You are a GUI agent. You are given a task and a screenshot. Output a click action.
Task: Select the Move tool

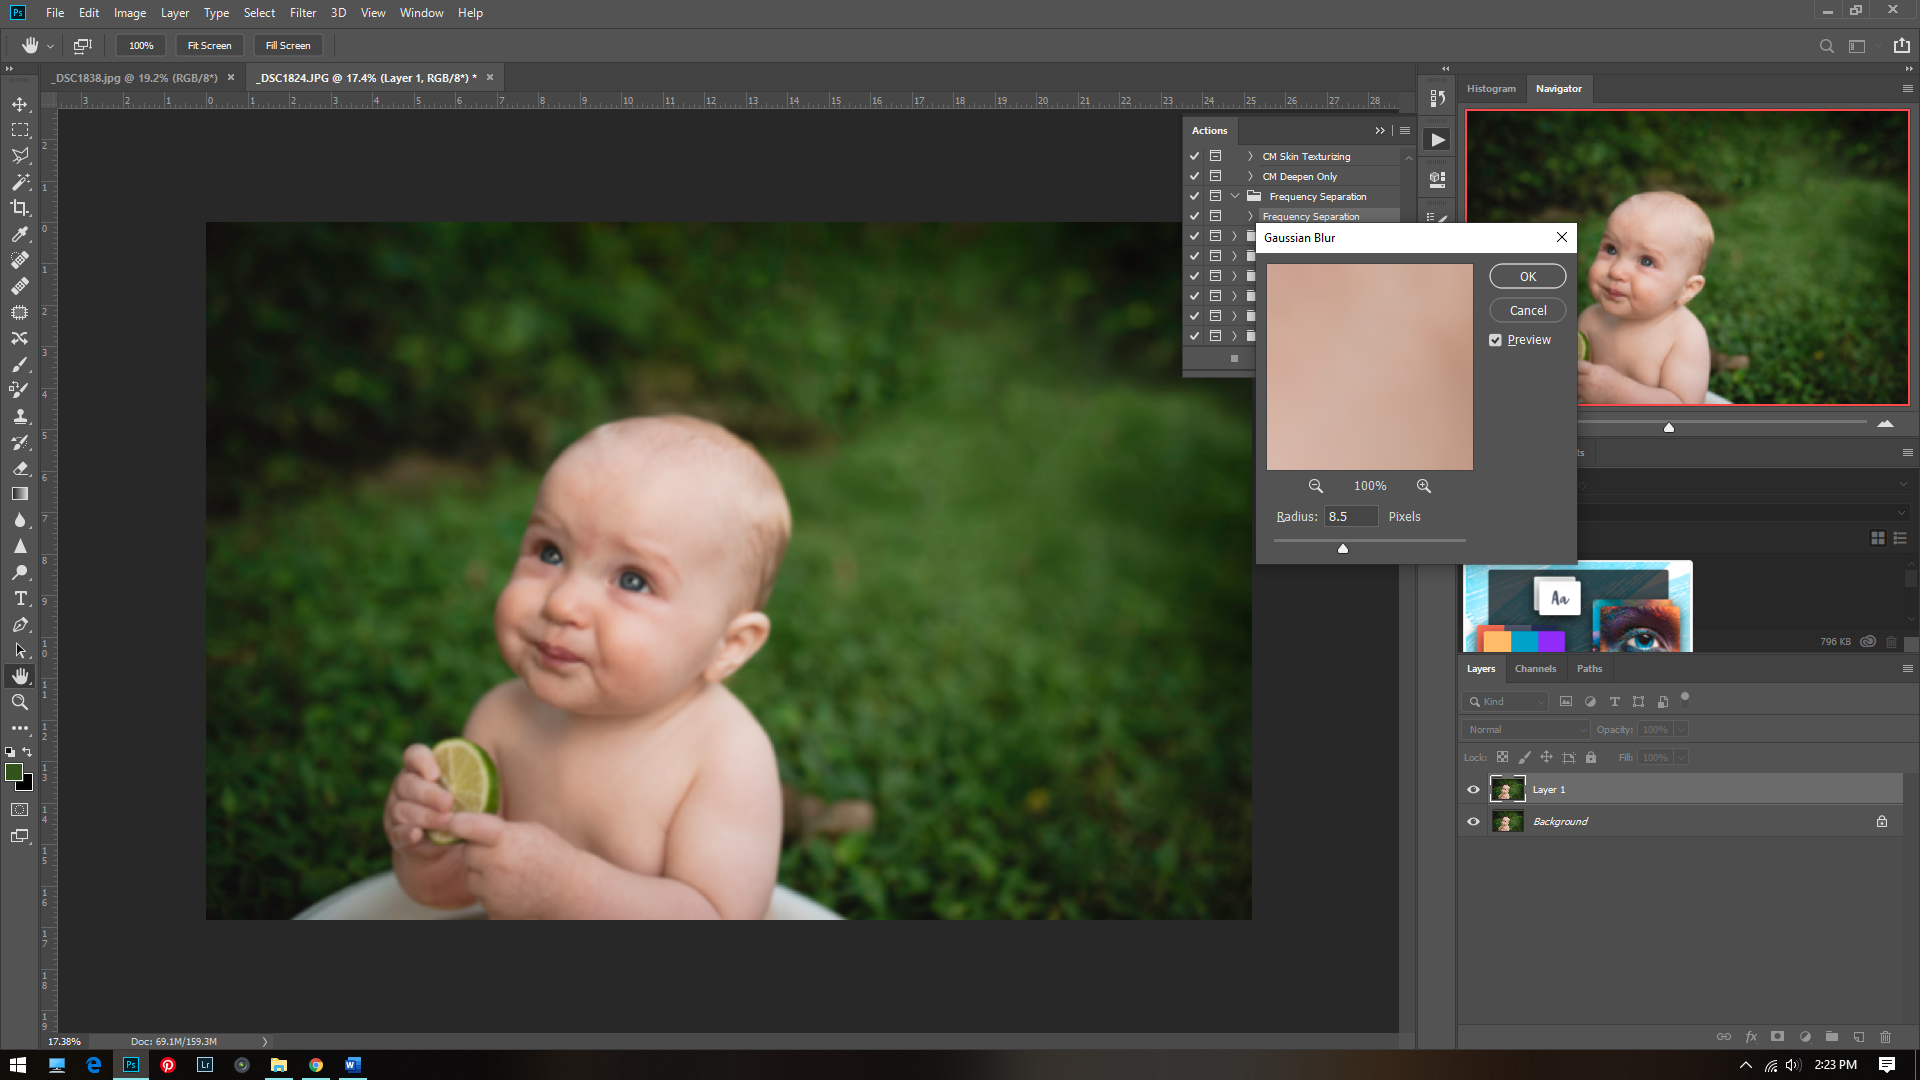[20, 104]
